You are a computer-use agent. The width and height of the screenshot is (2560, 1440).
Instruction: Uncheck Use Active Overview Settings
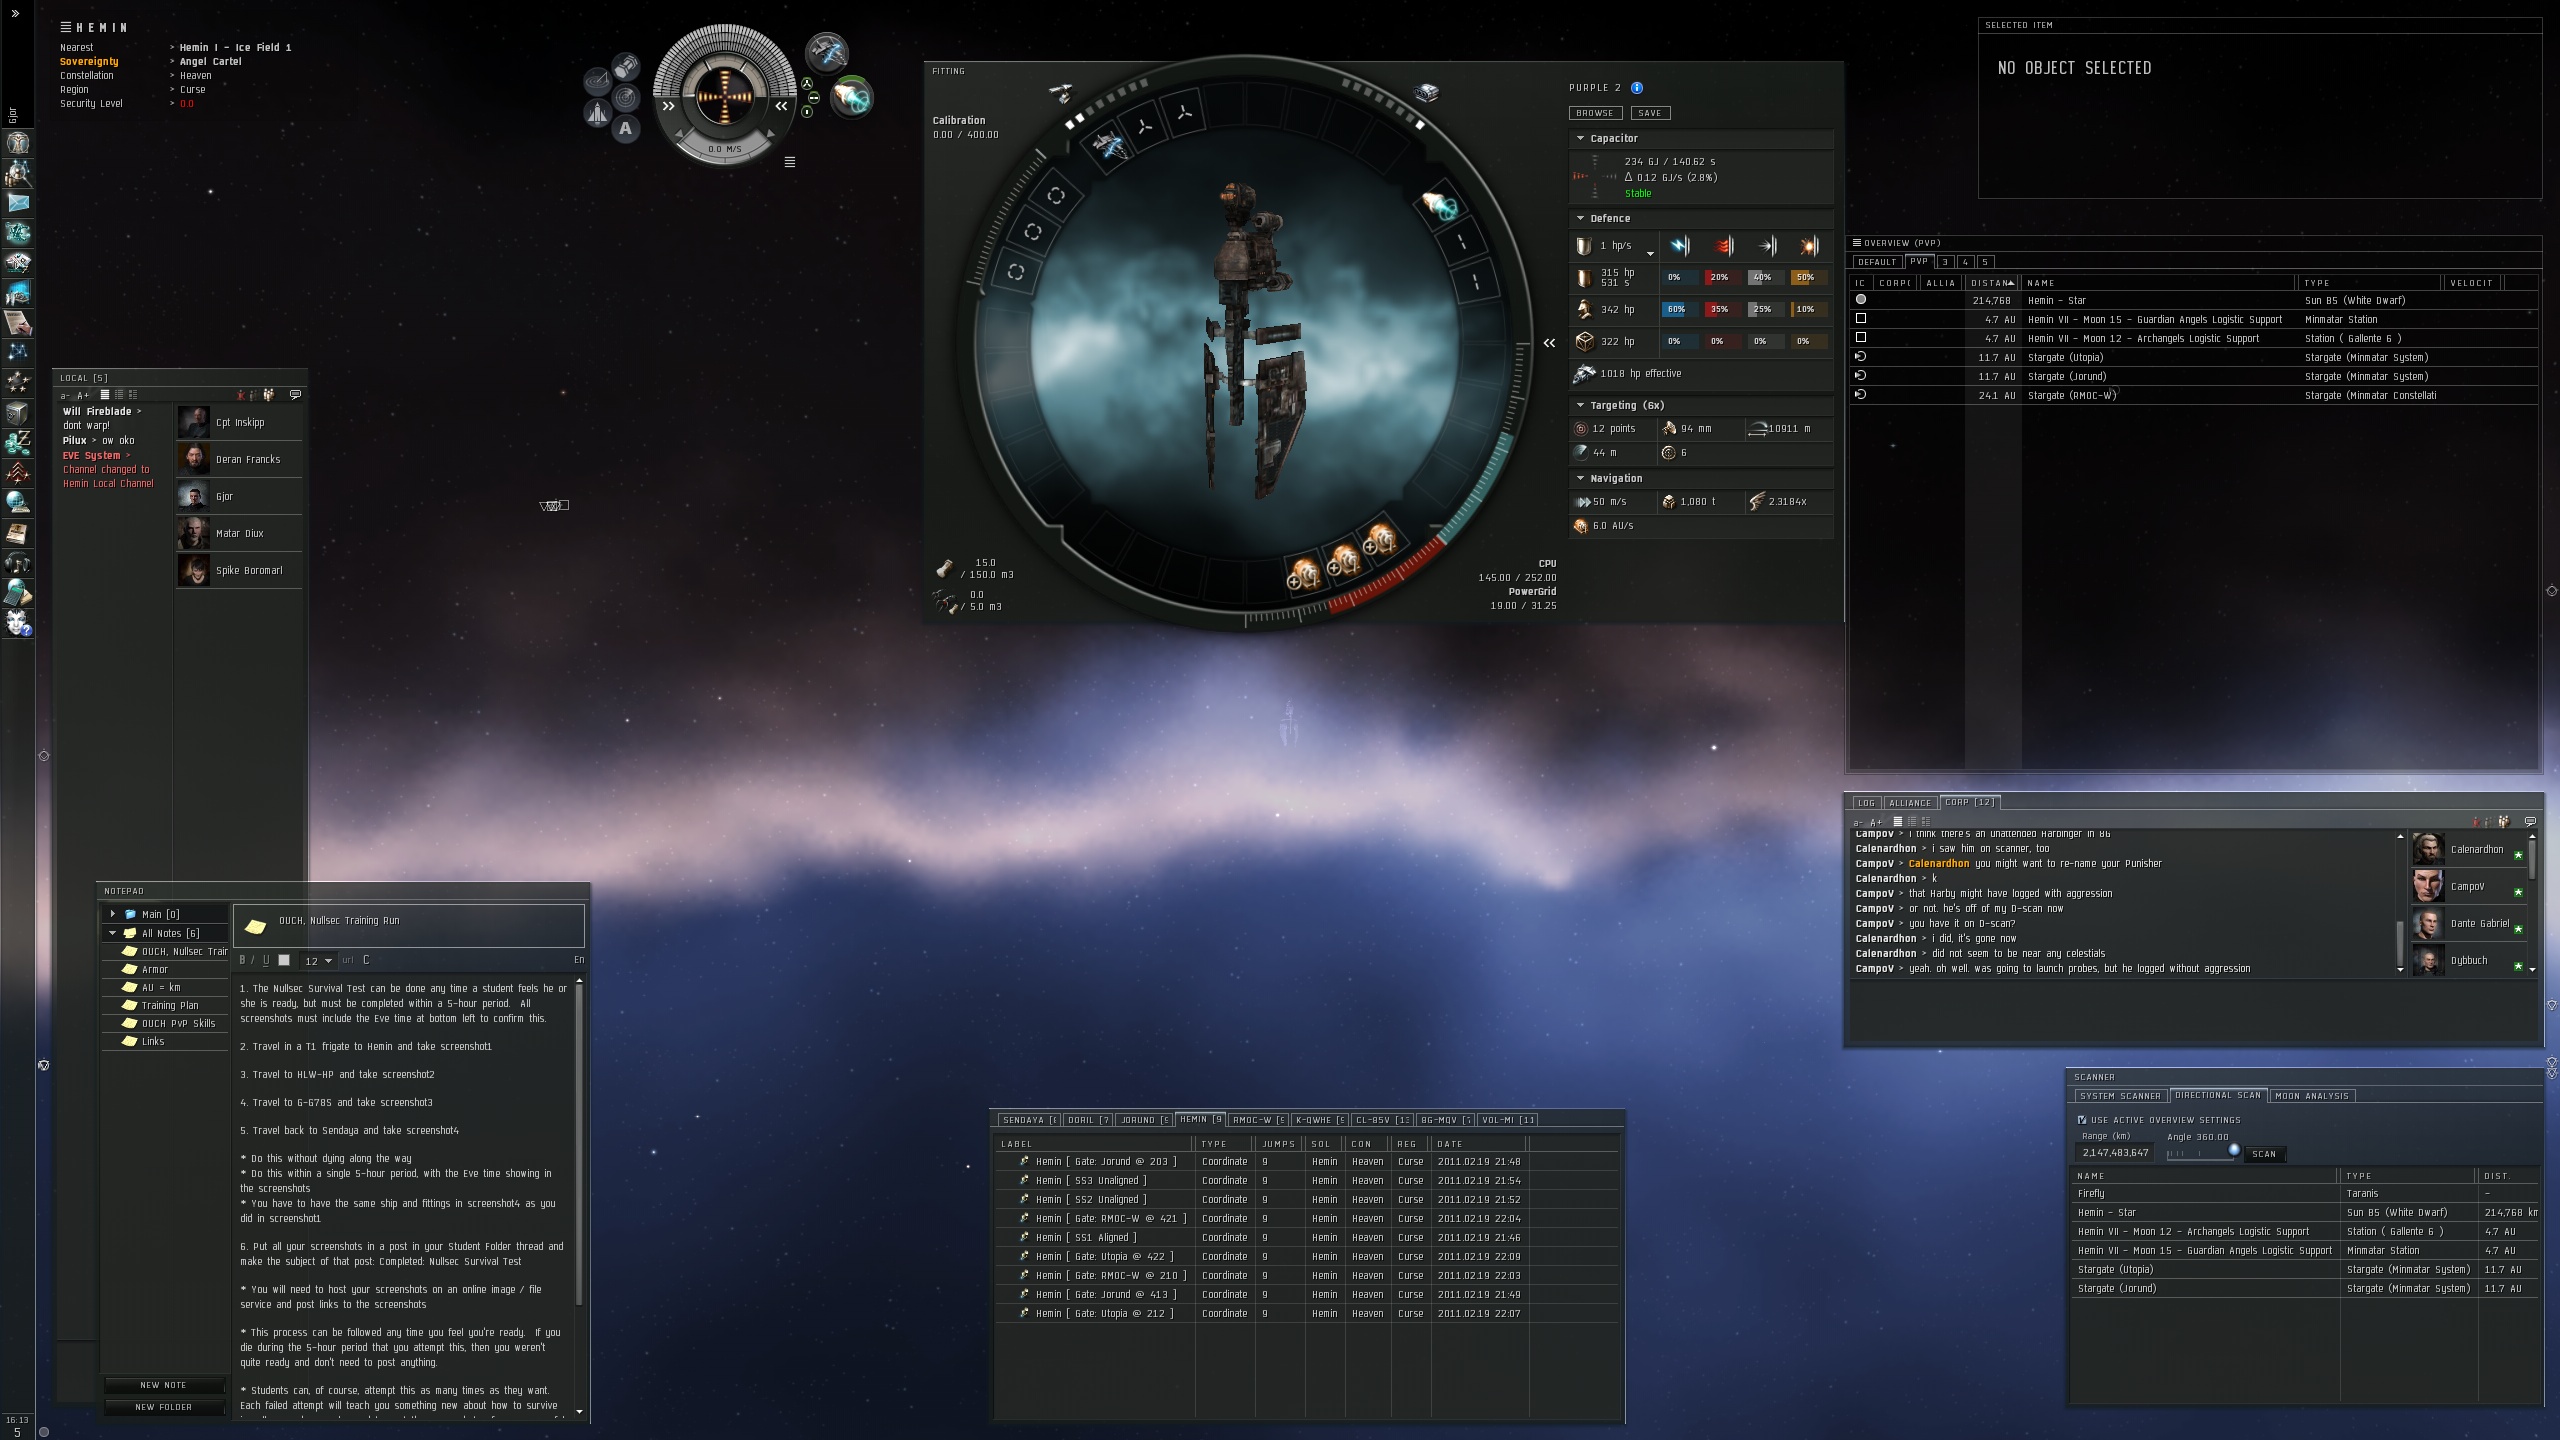[2082, 1120]
